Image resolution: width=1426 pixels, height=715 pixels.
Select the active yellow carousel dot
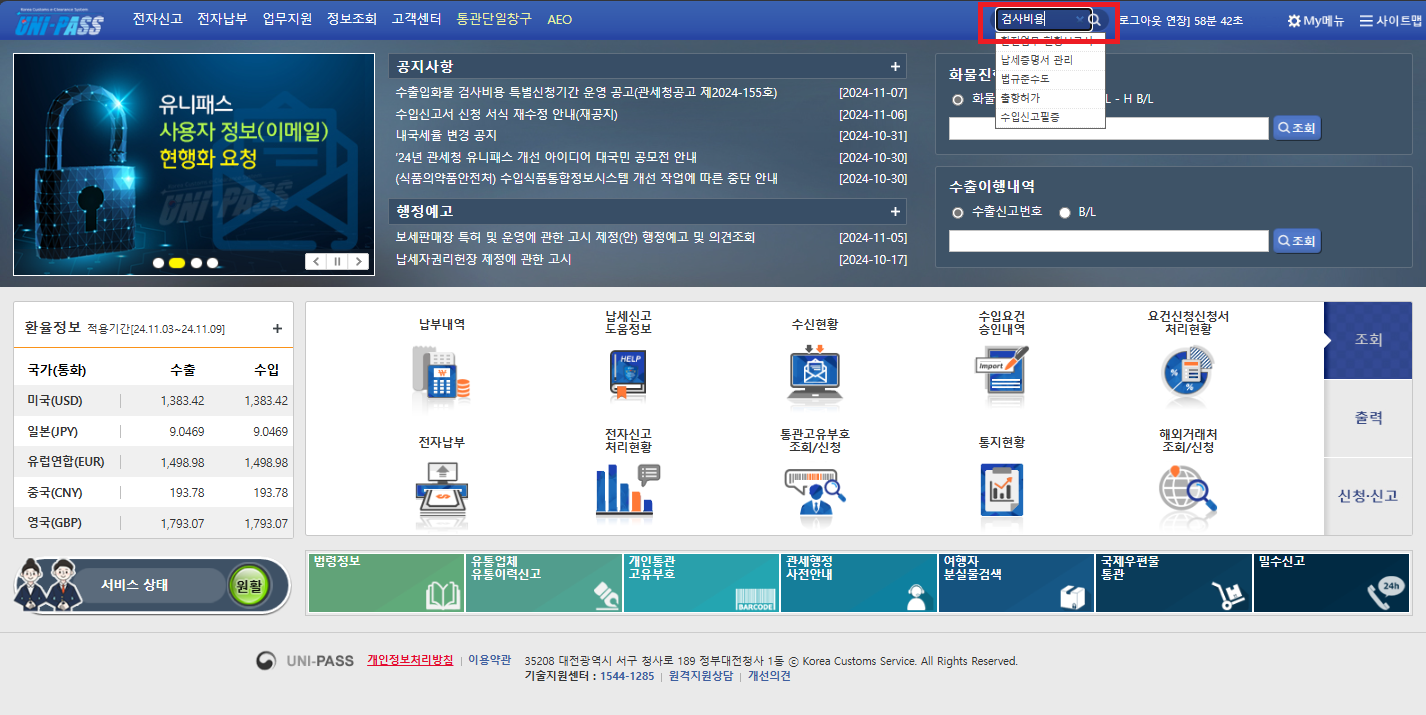(176, 263)
